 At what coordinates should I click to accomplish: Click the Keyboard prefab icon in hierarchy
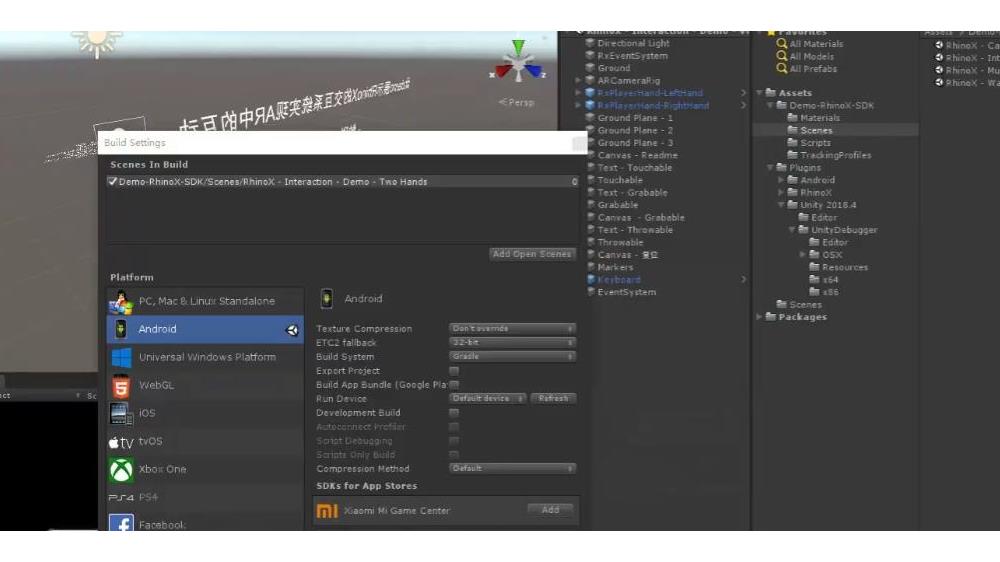coord(591,280)
